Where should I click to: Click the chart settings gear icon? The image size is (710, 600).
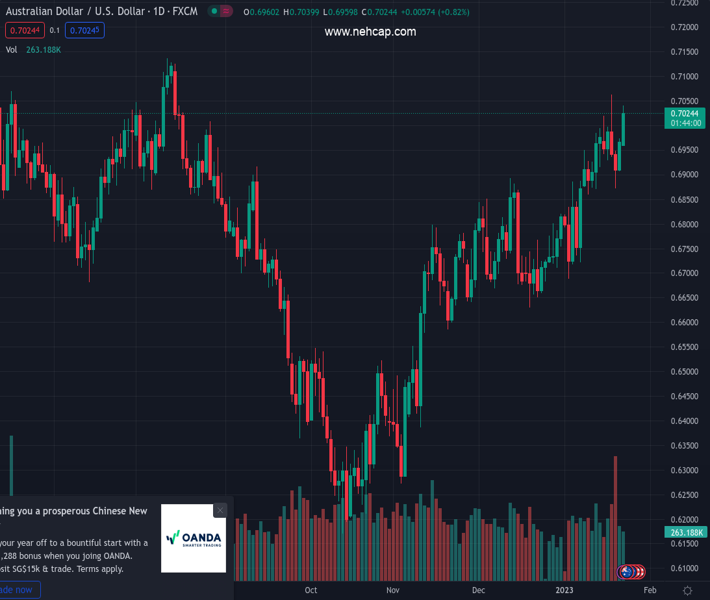[687, 591]
